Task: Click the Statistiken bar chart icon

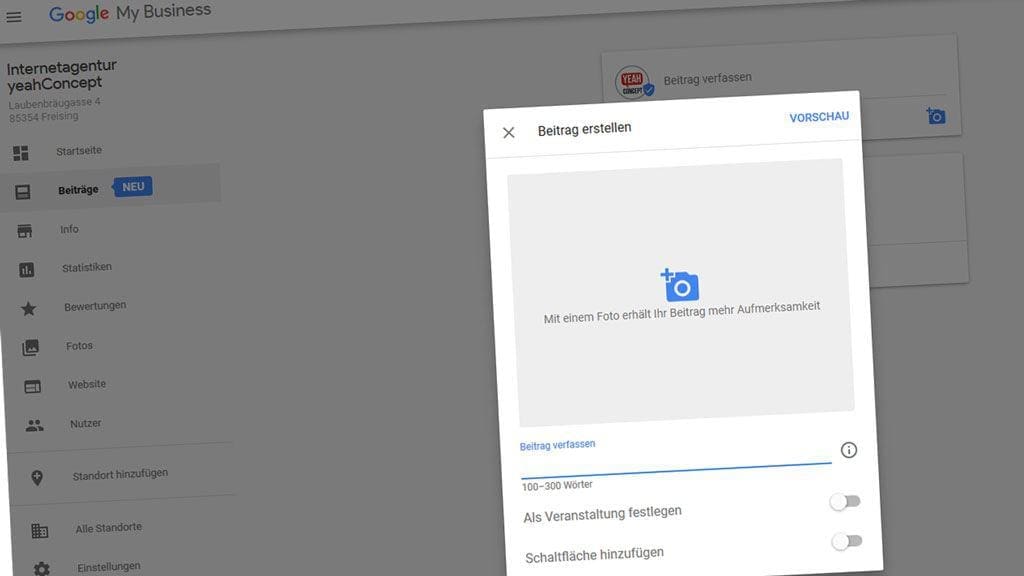Action: click(x=27, y=270)
